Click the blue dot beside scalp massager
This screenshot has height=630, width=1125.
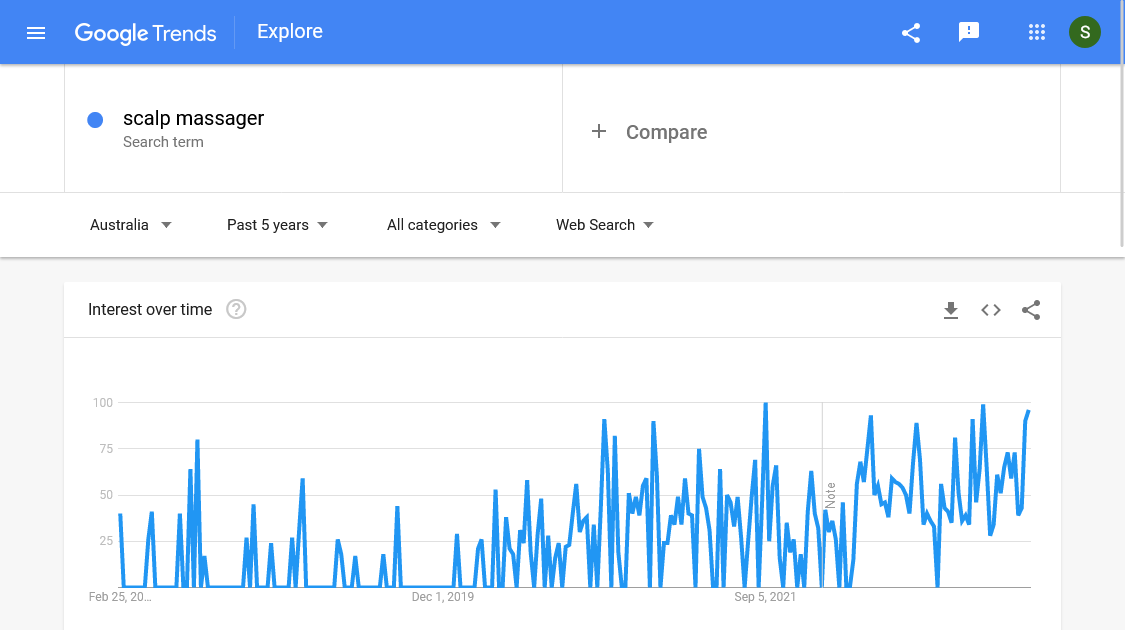coord(95,119)
